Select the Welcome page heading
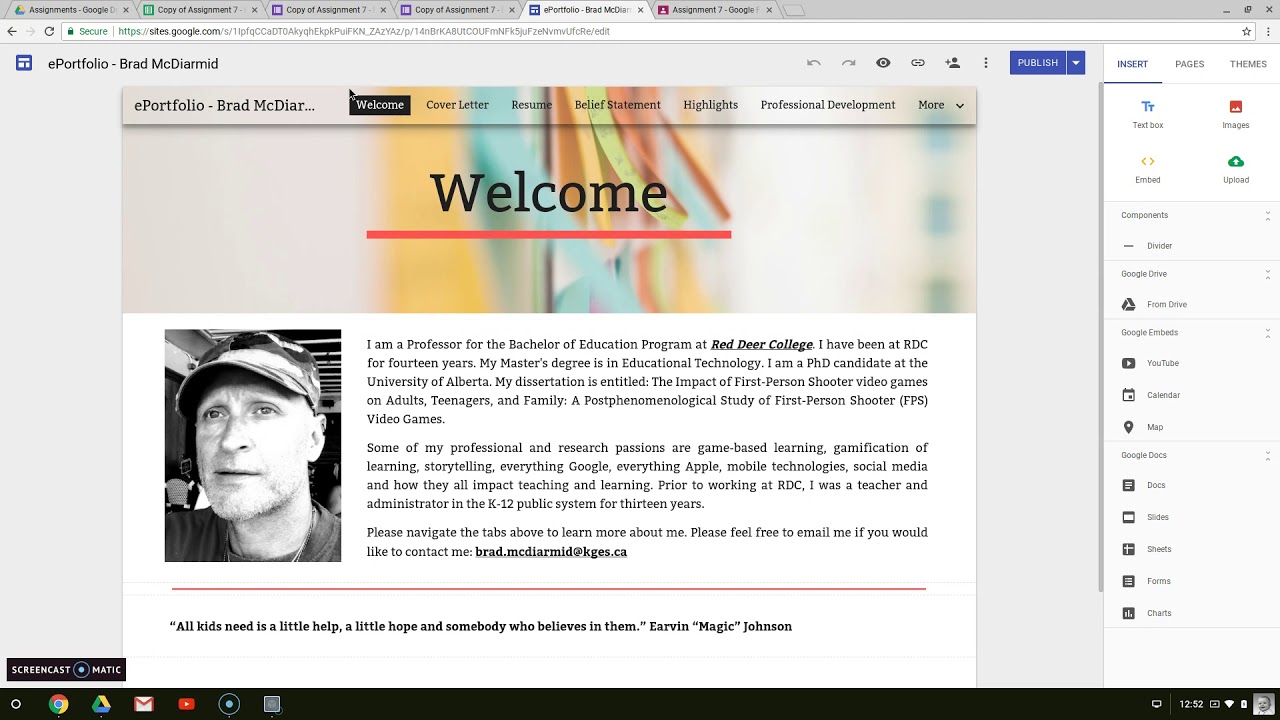Viewport: 1280px width, 720px height. (549, 193)
